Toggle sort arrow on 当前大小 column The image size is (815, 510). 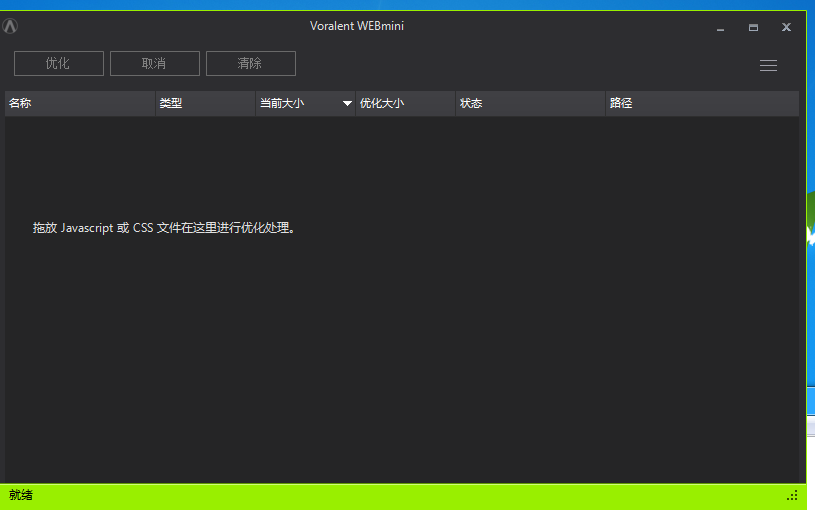(x=347, y=103)
